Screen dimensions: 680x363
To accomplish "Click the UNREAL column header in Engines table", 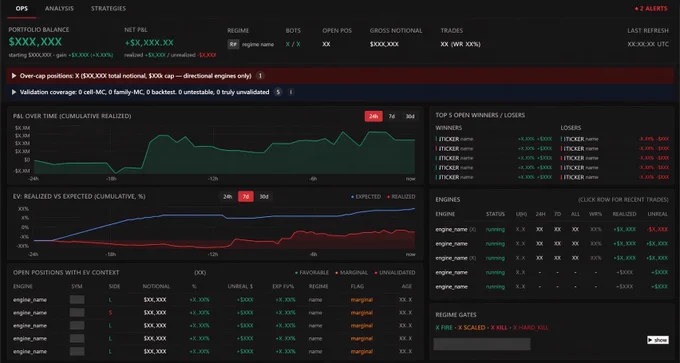I will point(658,214).
